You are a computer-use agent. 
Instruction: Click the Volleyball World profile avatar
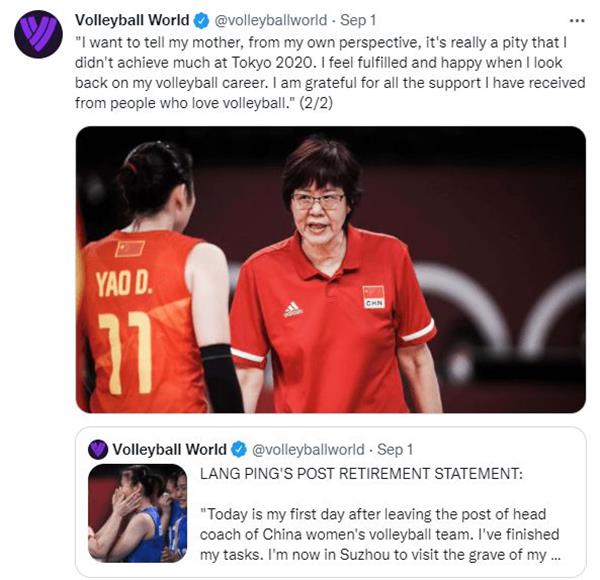[38, 34]
